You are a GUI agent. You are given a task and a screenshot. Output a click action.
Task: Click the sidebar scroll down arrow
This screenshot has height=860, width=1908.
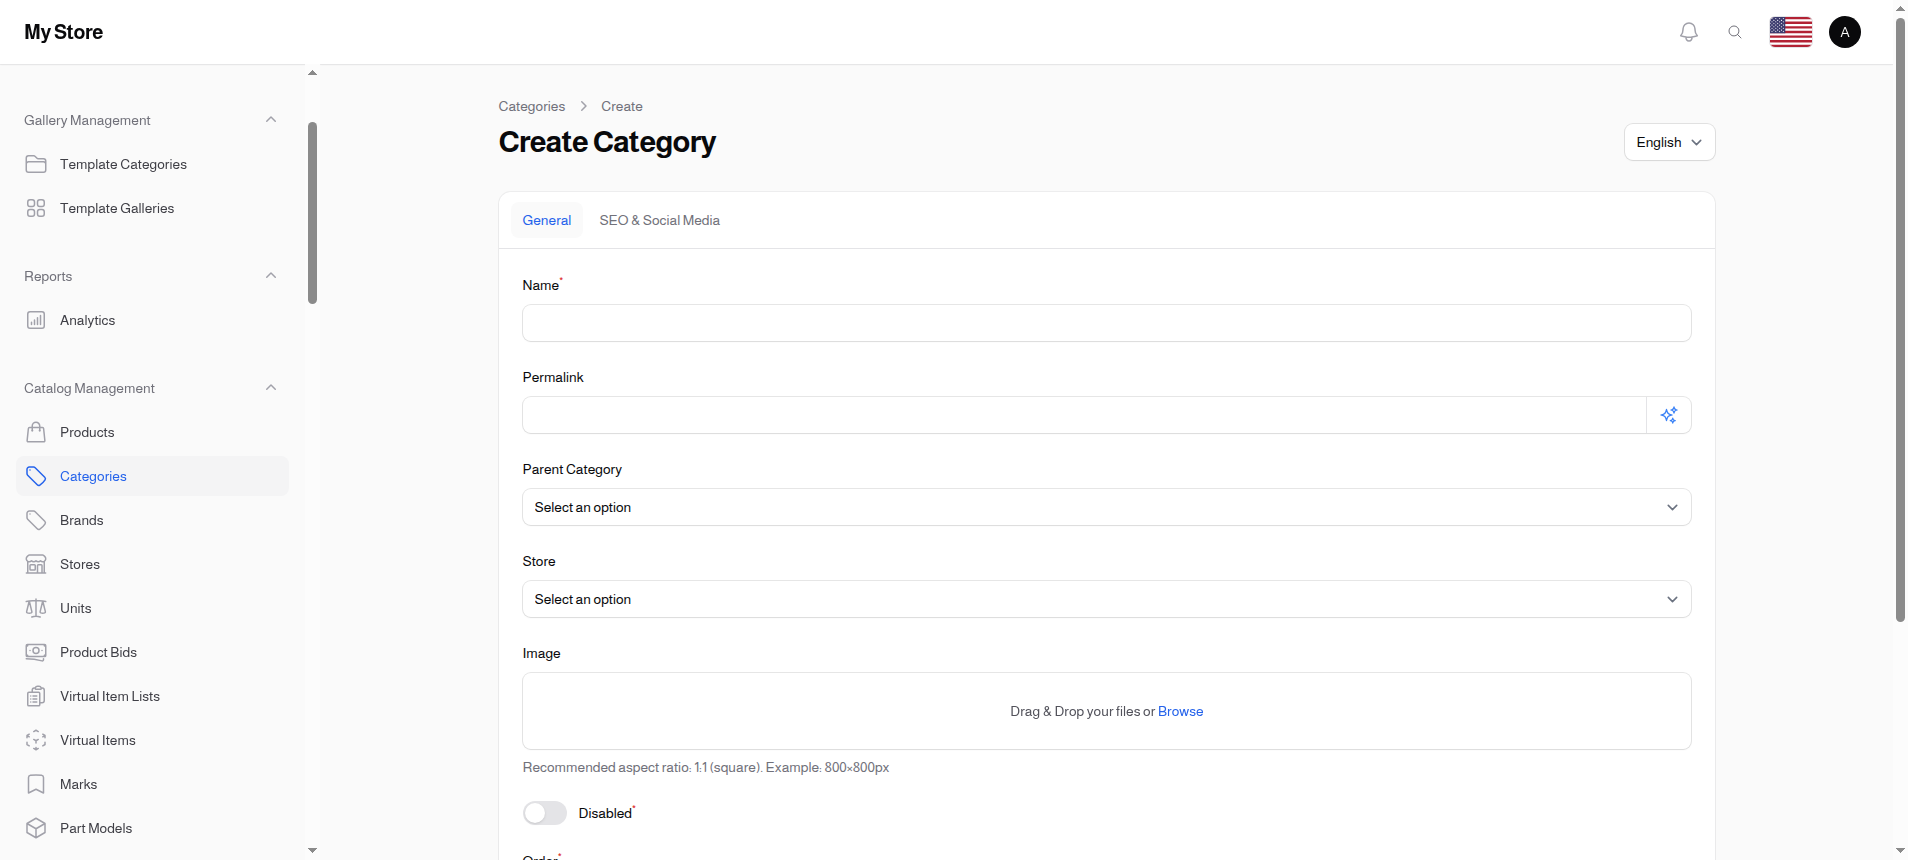312,850
